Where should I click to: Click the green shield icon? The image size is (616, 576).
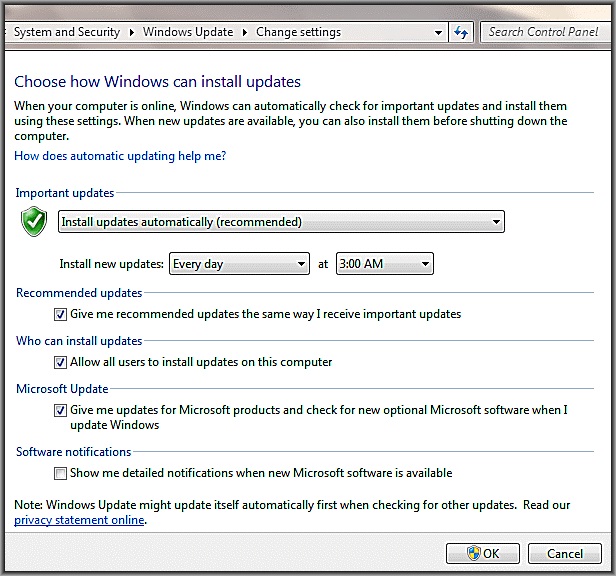tap(34, 222)
